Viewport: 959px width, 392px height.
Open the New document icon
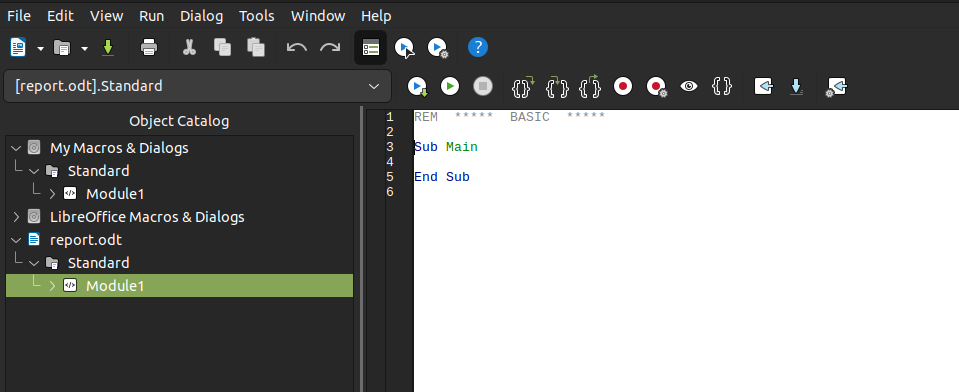[x=18, y=47]
